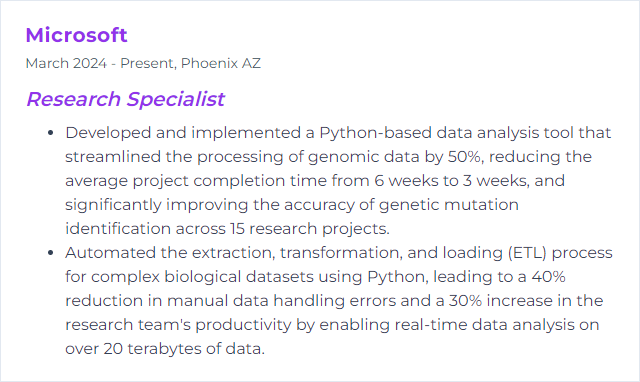Click the (ETL) abbreviation in second bullet
The height and width of the screenshot is (382, 640).
click(x=527, y=253)
